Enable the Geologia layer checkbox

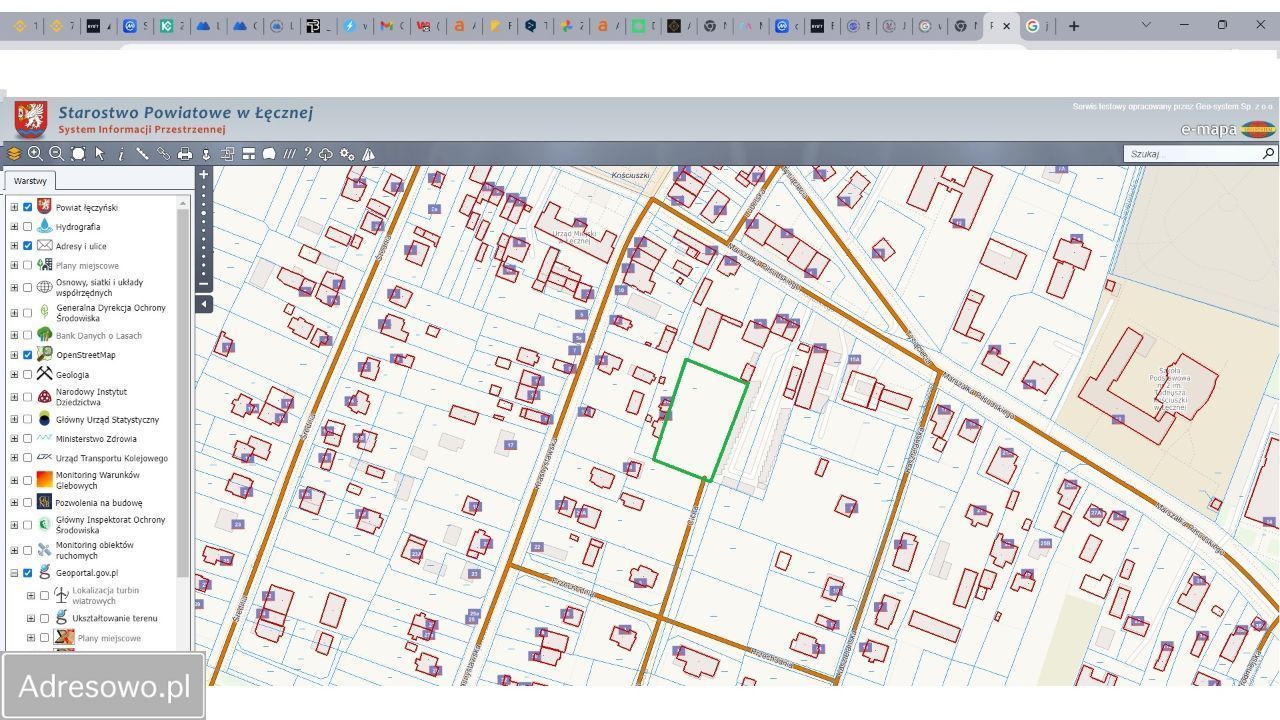[x=28, y=375]
